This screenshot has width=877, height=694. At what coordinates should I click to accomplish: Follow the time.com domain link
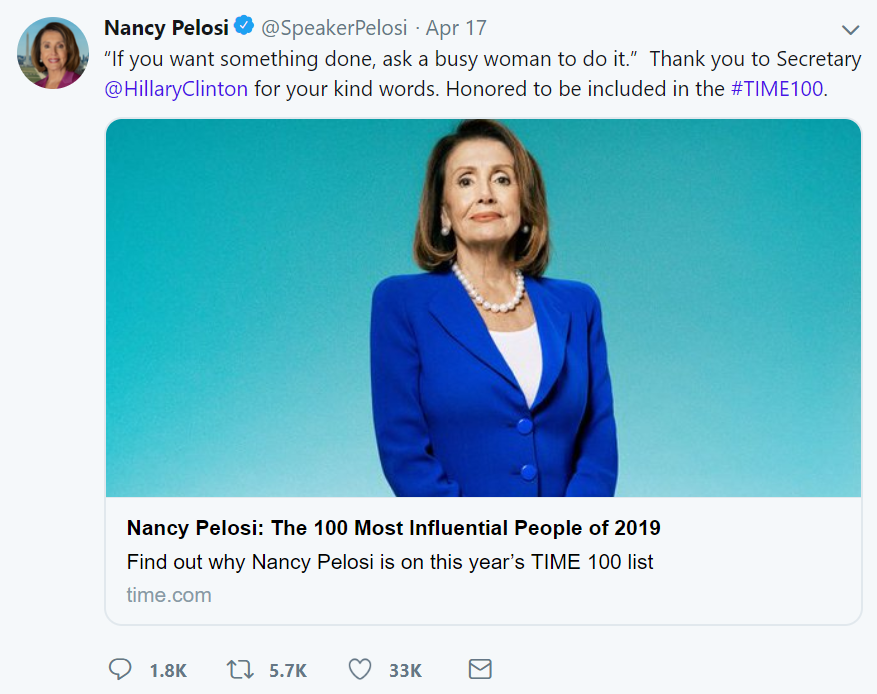[169, 595]
